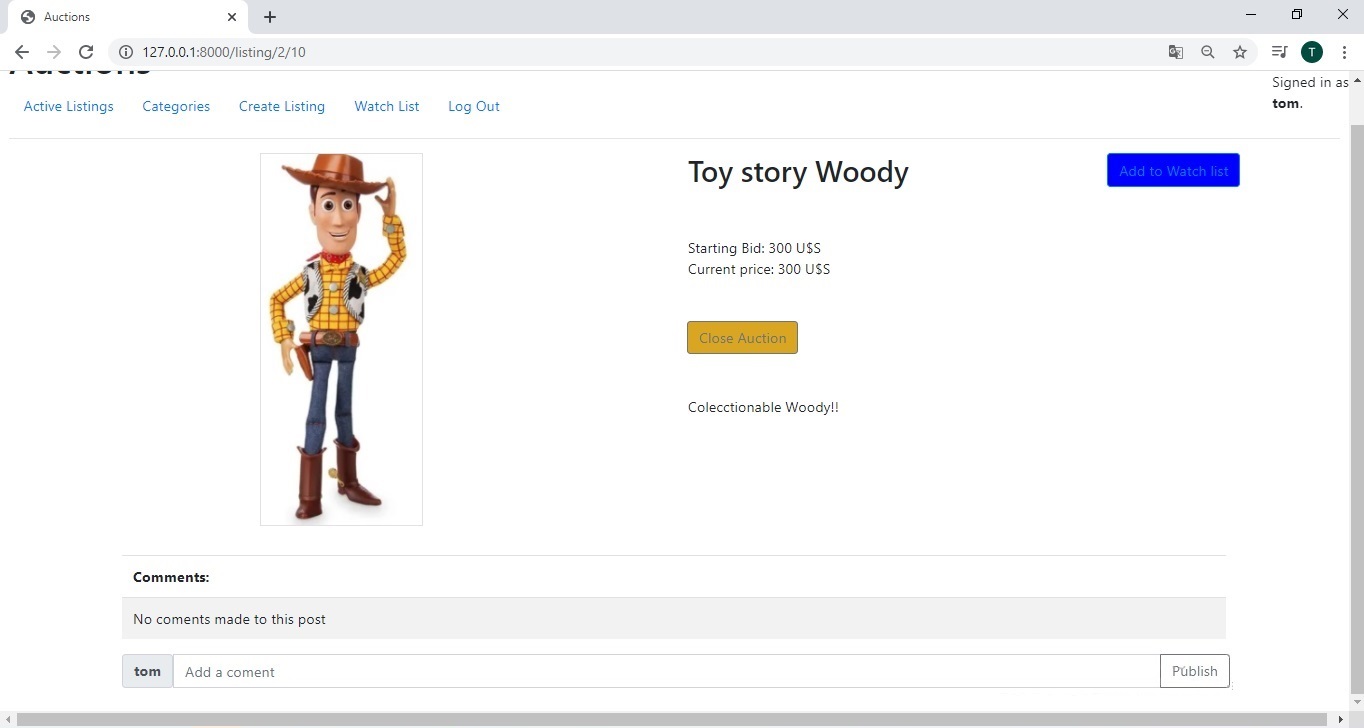Click the browser back arrow

tap(22, 52)
